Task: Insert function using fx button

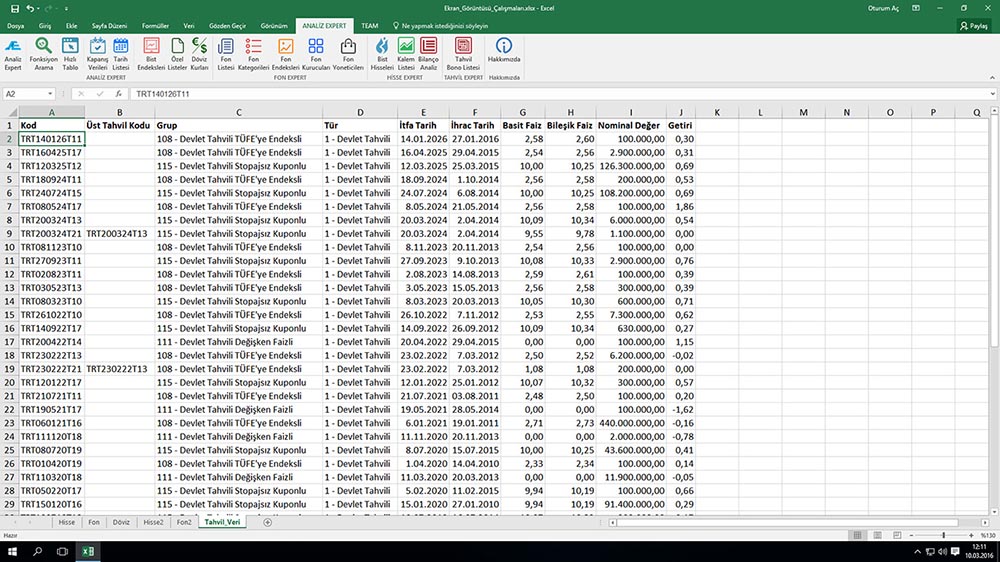Action: point(119,94)
